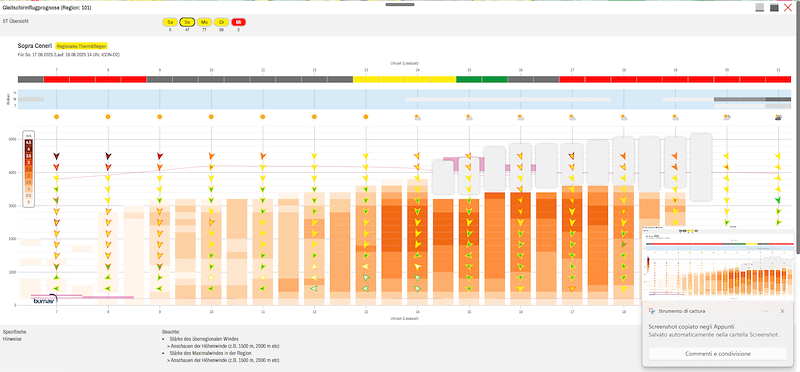Maximize the forecast panel with dark square icon

[774, 8]
